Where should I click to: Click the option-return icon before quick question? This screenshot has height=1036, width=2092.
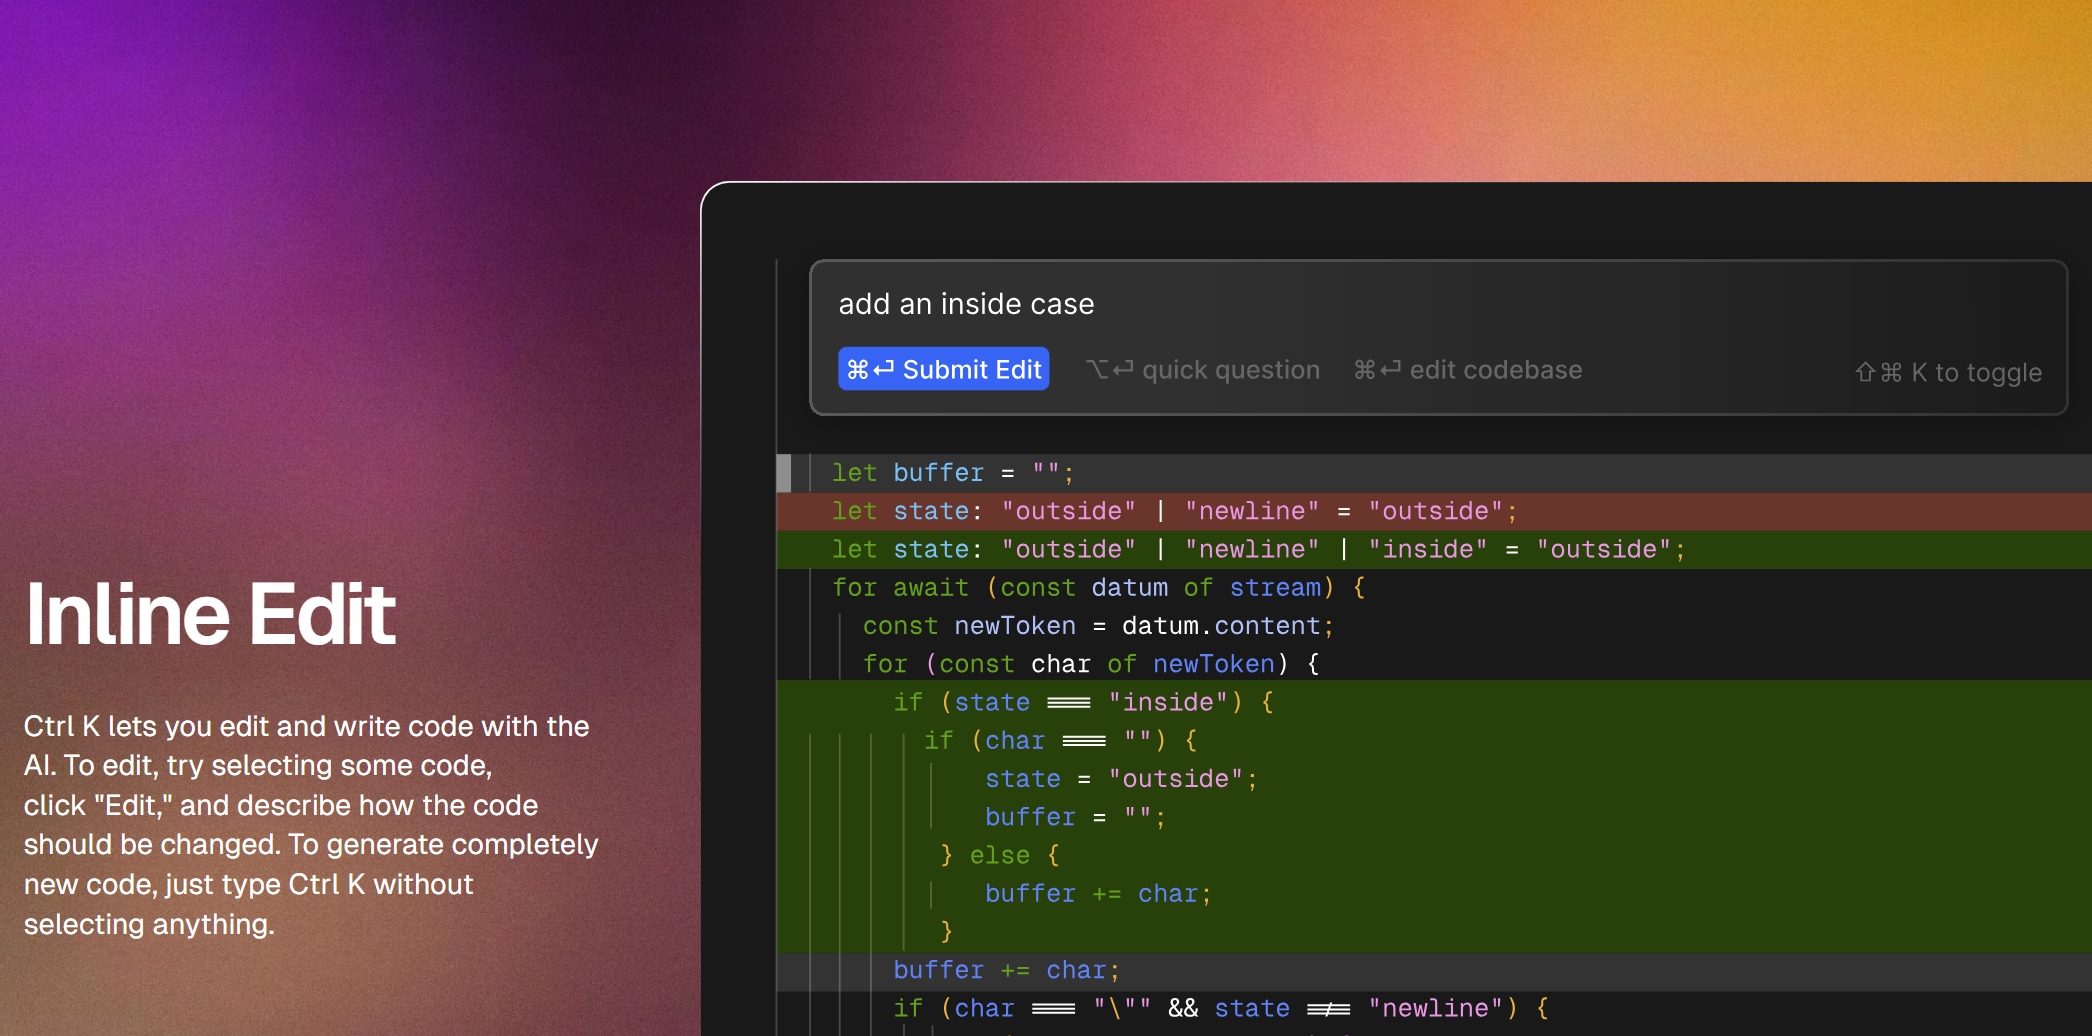(x=1109, y=370)
